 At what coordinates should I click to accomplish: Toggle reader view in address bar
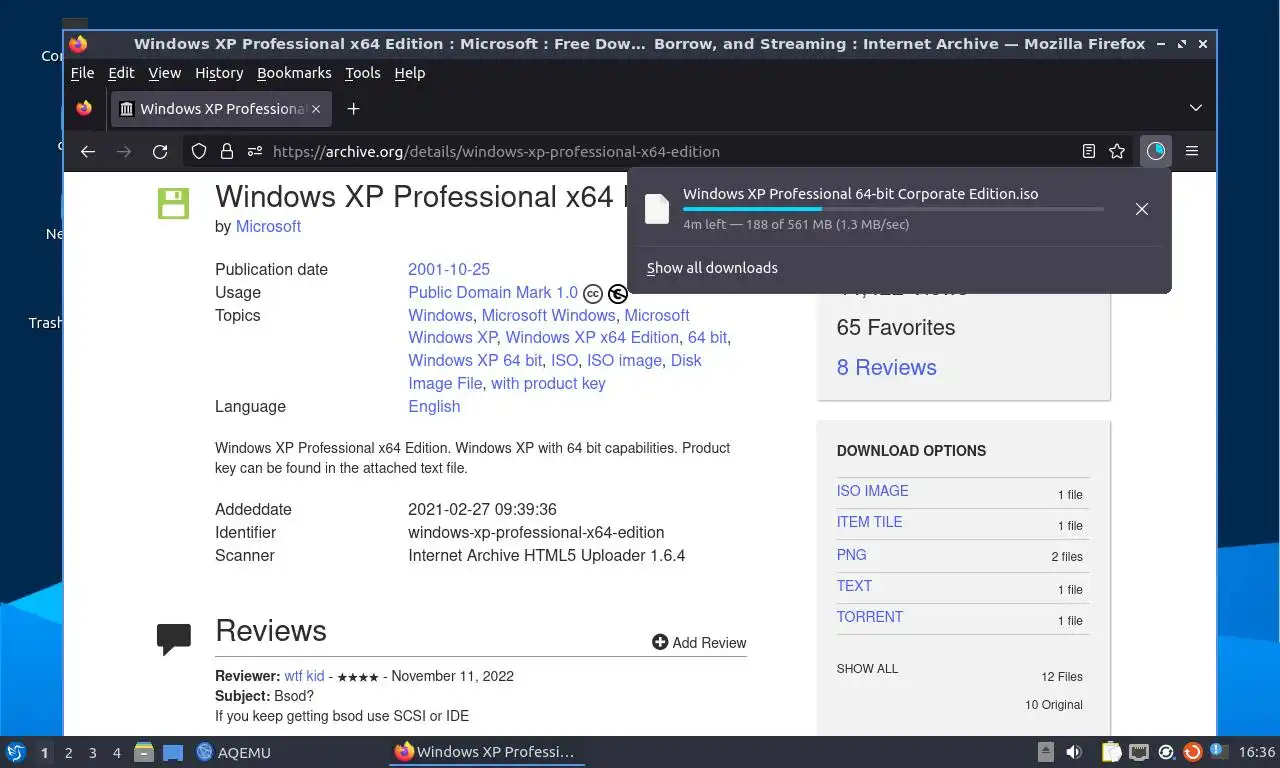click(1089, 151)
